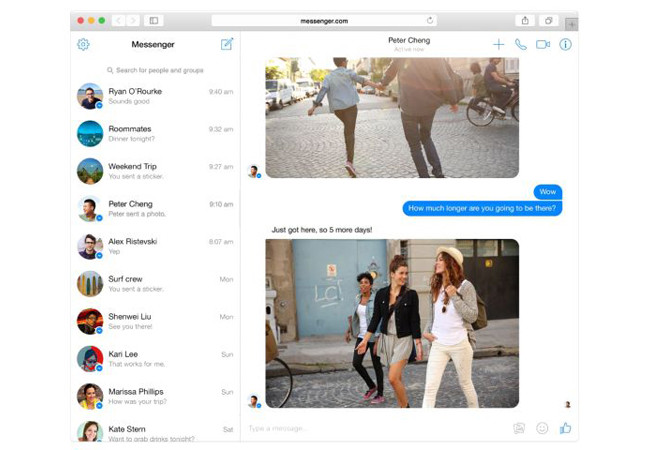Click the Roommates group avatar
650x450 pixels.
[90, 133]
